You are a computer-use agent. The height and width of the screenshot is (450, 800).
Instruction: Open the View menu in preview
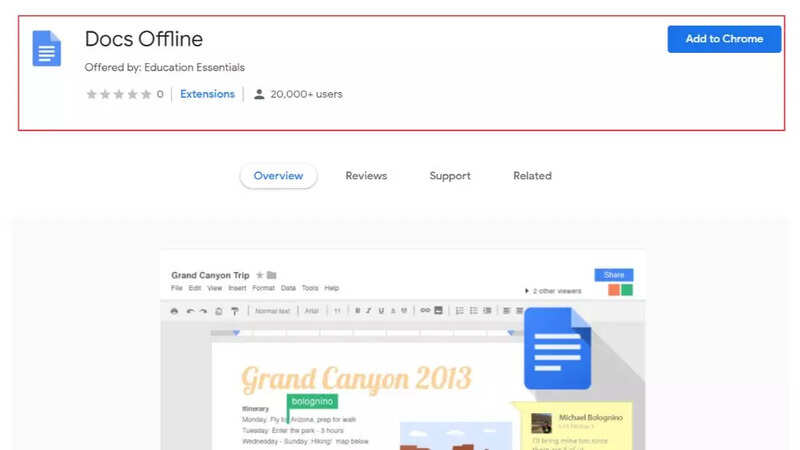click(x=214, y=288)
